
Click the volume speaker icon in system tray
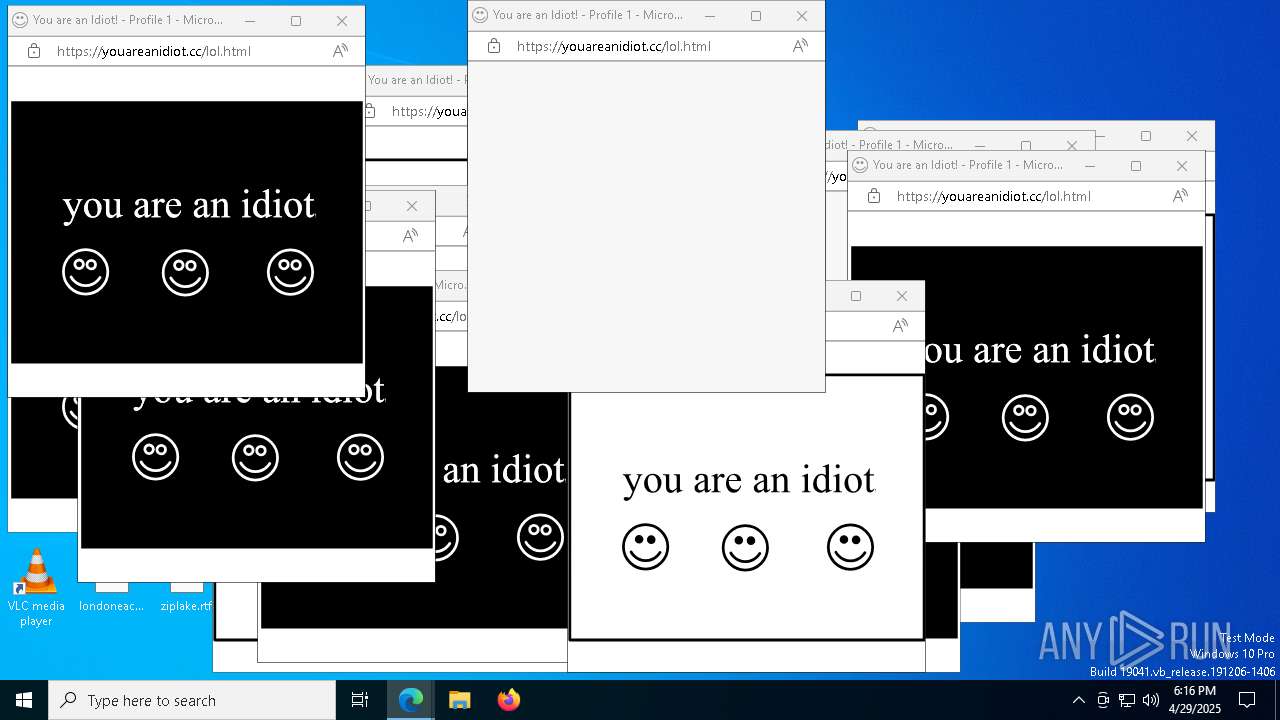[x=1151, y=700]
